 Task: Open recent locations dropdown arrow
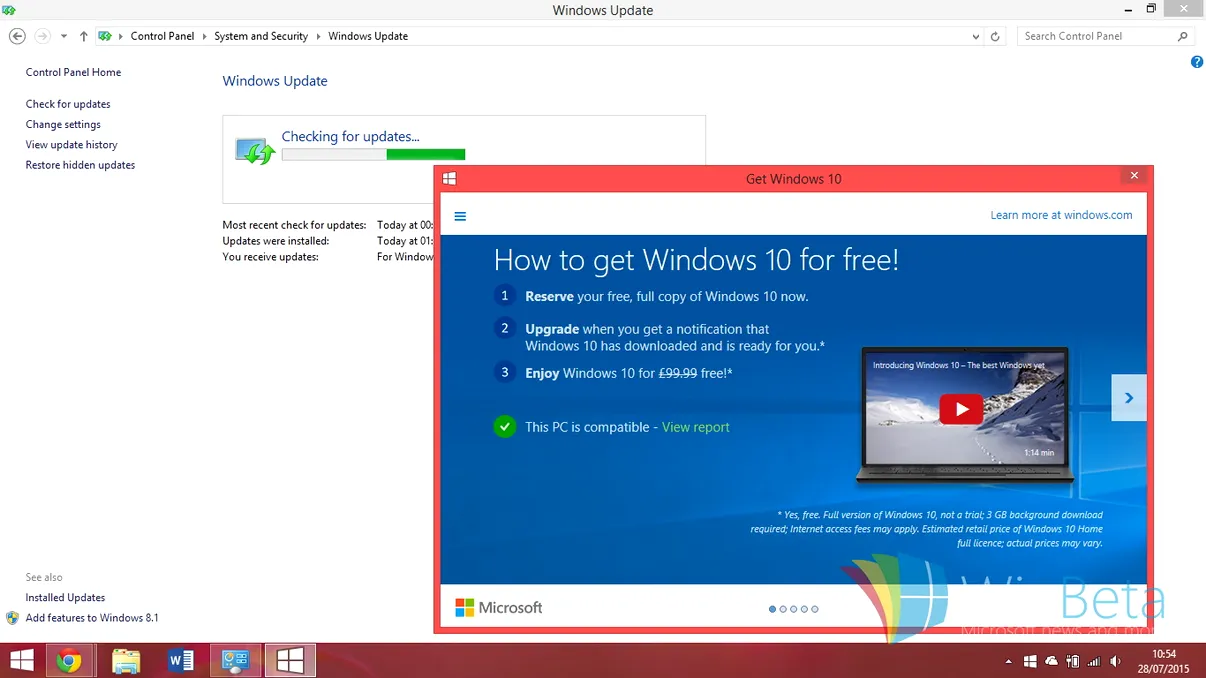point(64,36)
